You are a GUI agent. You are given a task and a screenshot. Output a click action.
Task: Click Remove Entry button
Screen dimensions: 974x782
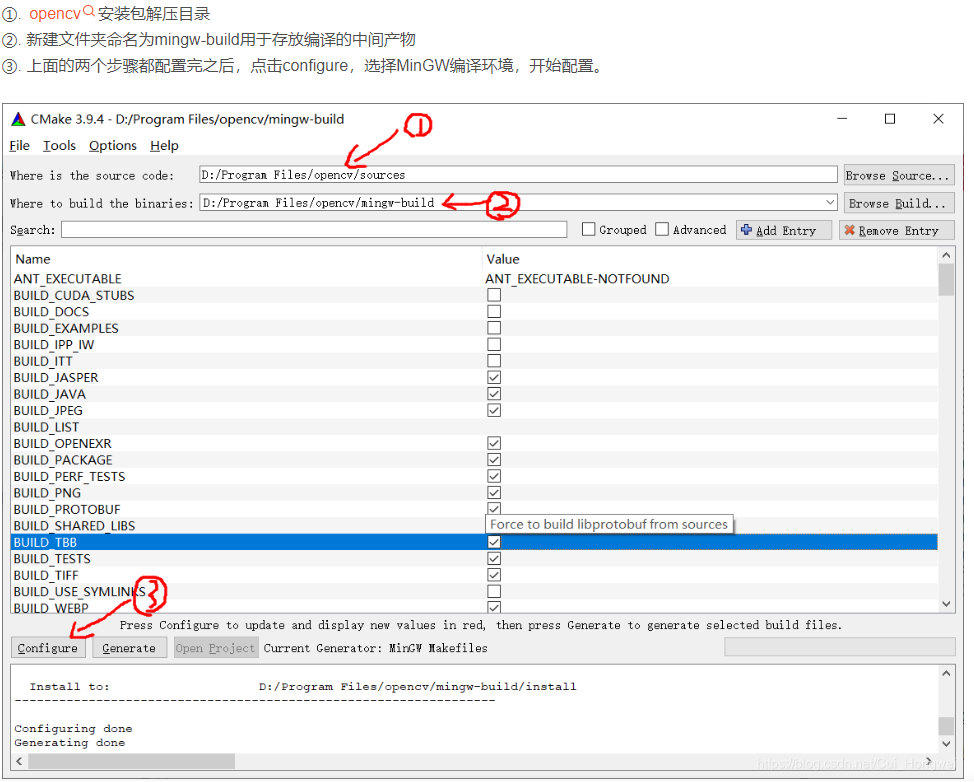click(896, 230)
